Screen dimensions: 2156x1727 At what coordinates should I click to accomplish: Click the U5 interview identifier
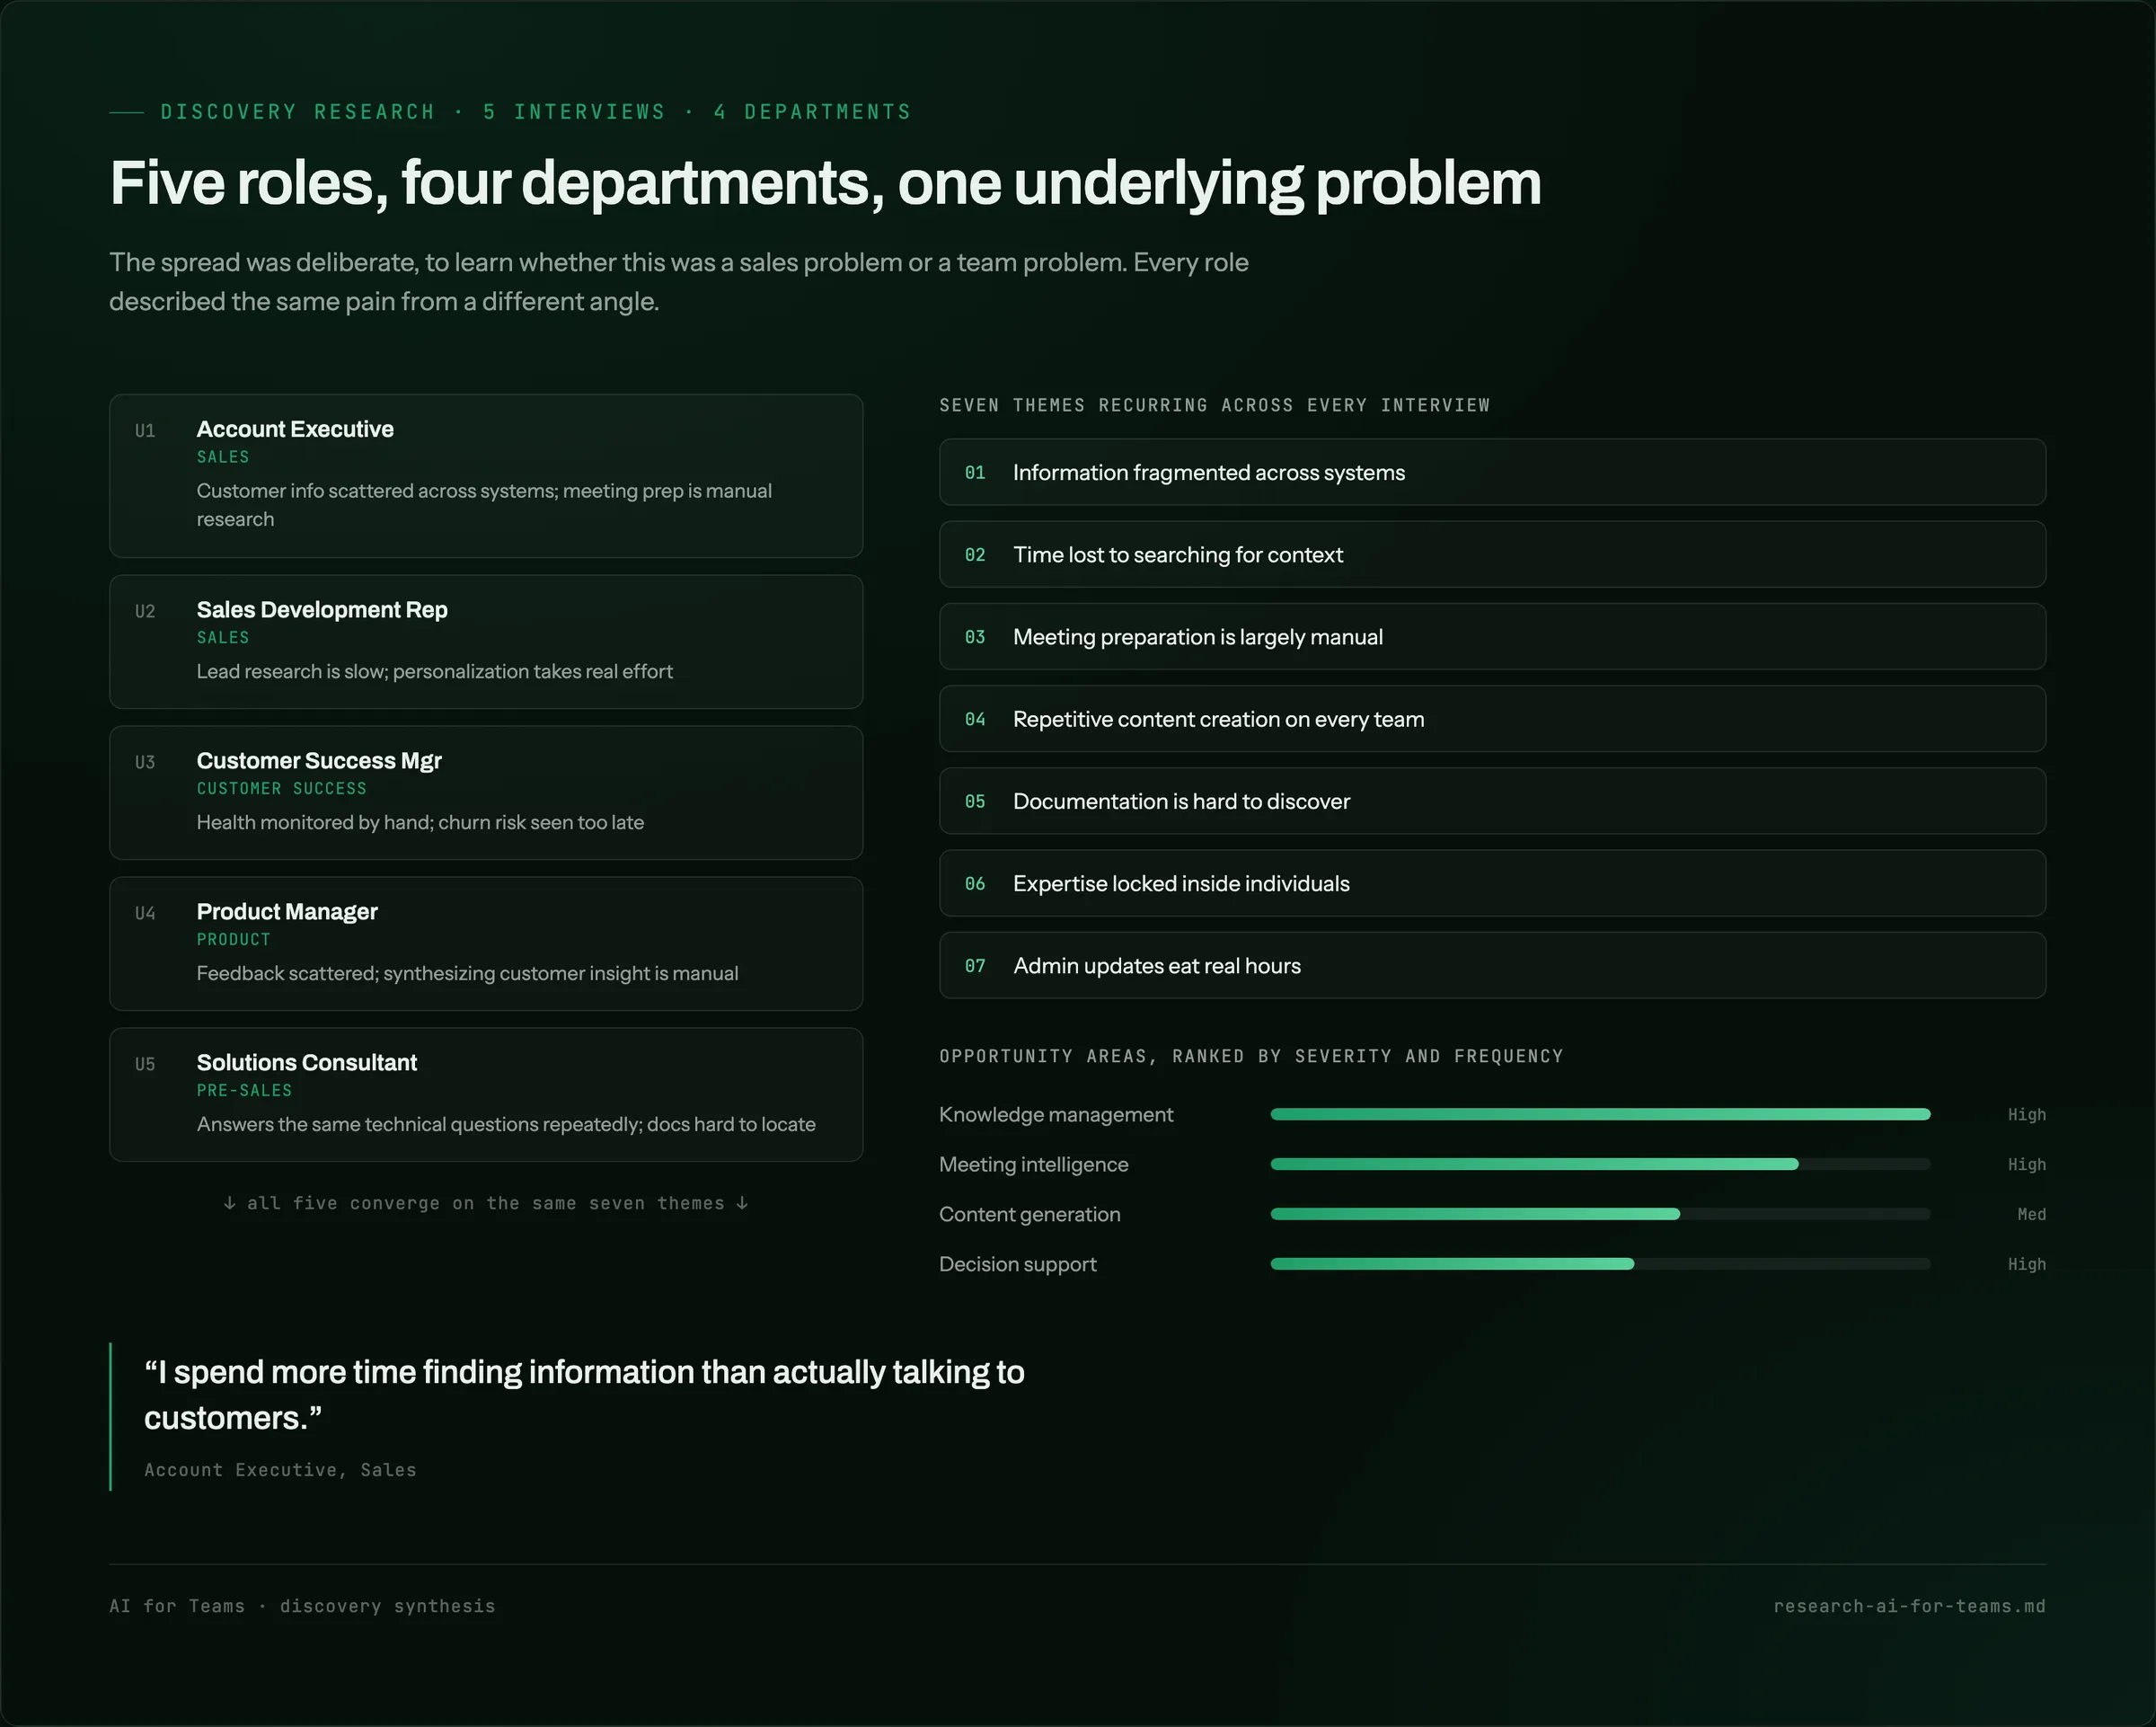[145, 1065]
